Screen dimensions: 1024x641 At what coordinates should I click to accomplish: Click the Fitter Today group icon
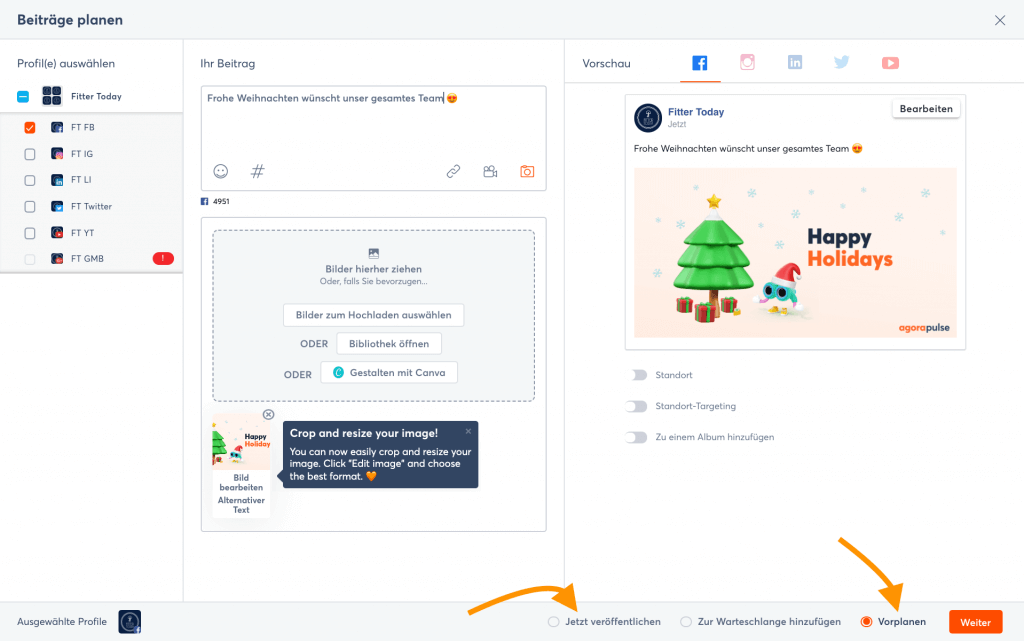(x=52, y=96)
